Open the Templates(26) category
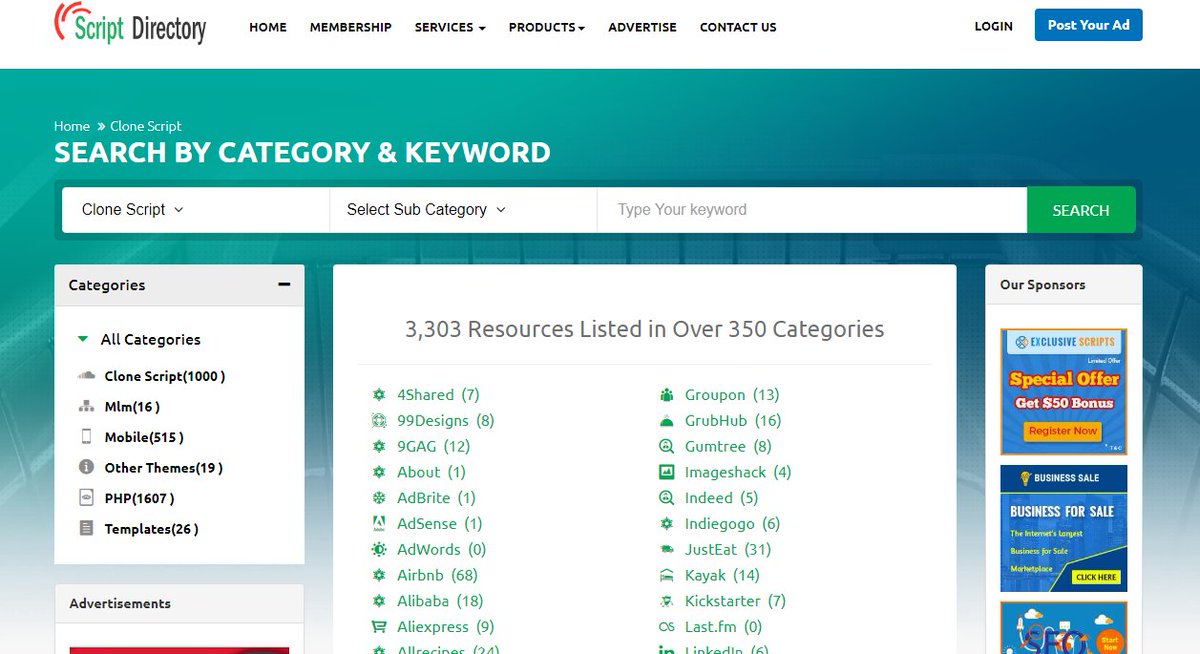The width and height of the screenshot is (1200, 654). pos(151,529)
